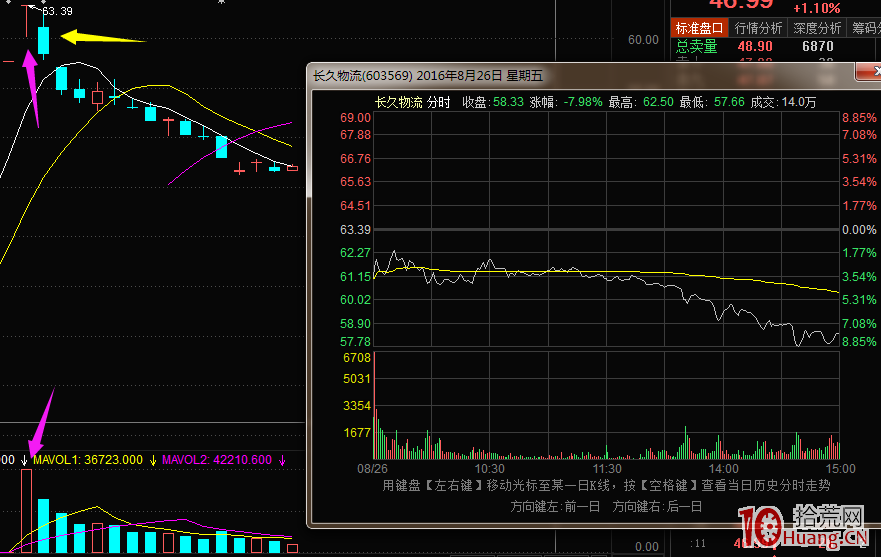881x557 pixels.
Task: Click the 48.90 sell price value
Action: coord(755,47)
